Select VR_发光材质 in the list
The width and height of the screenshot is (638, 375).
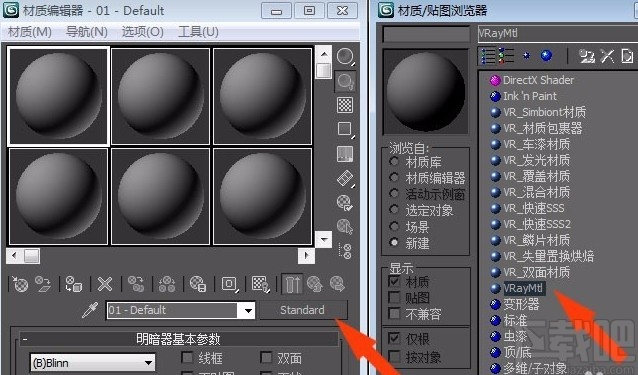(x=537, y=160)
